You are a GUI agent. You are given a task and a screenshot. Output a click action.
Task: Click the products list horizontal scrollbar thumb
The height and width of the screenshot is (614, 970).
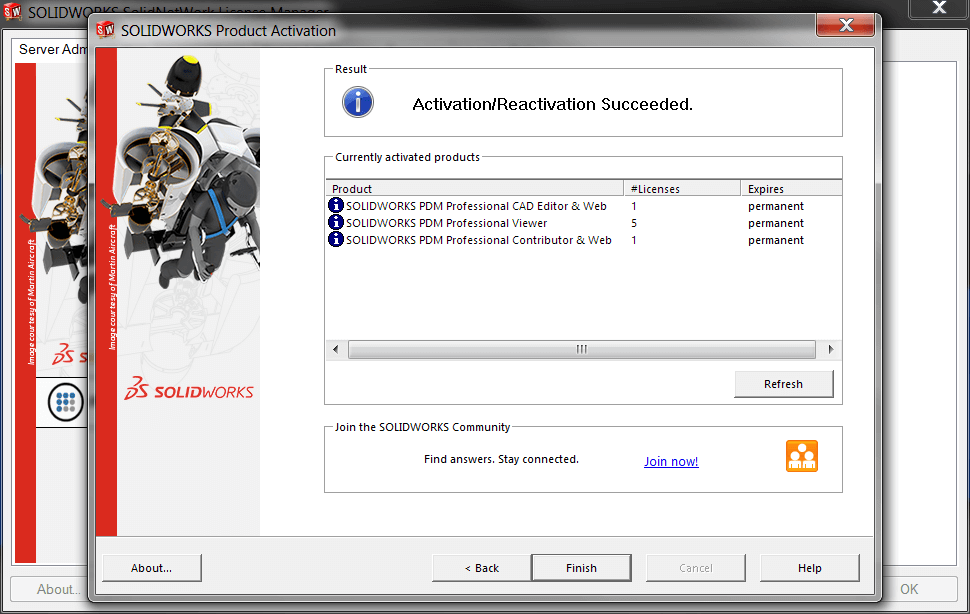[x=582, y=349]
